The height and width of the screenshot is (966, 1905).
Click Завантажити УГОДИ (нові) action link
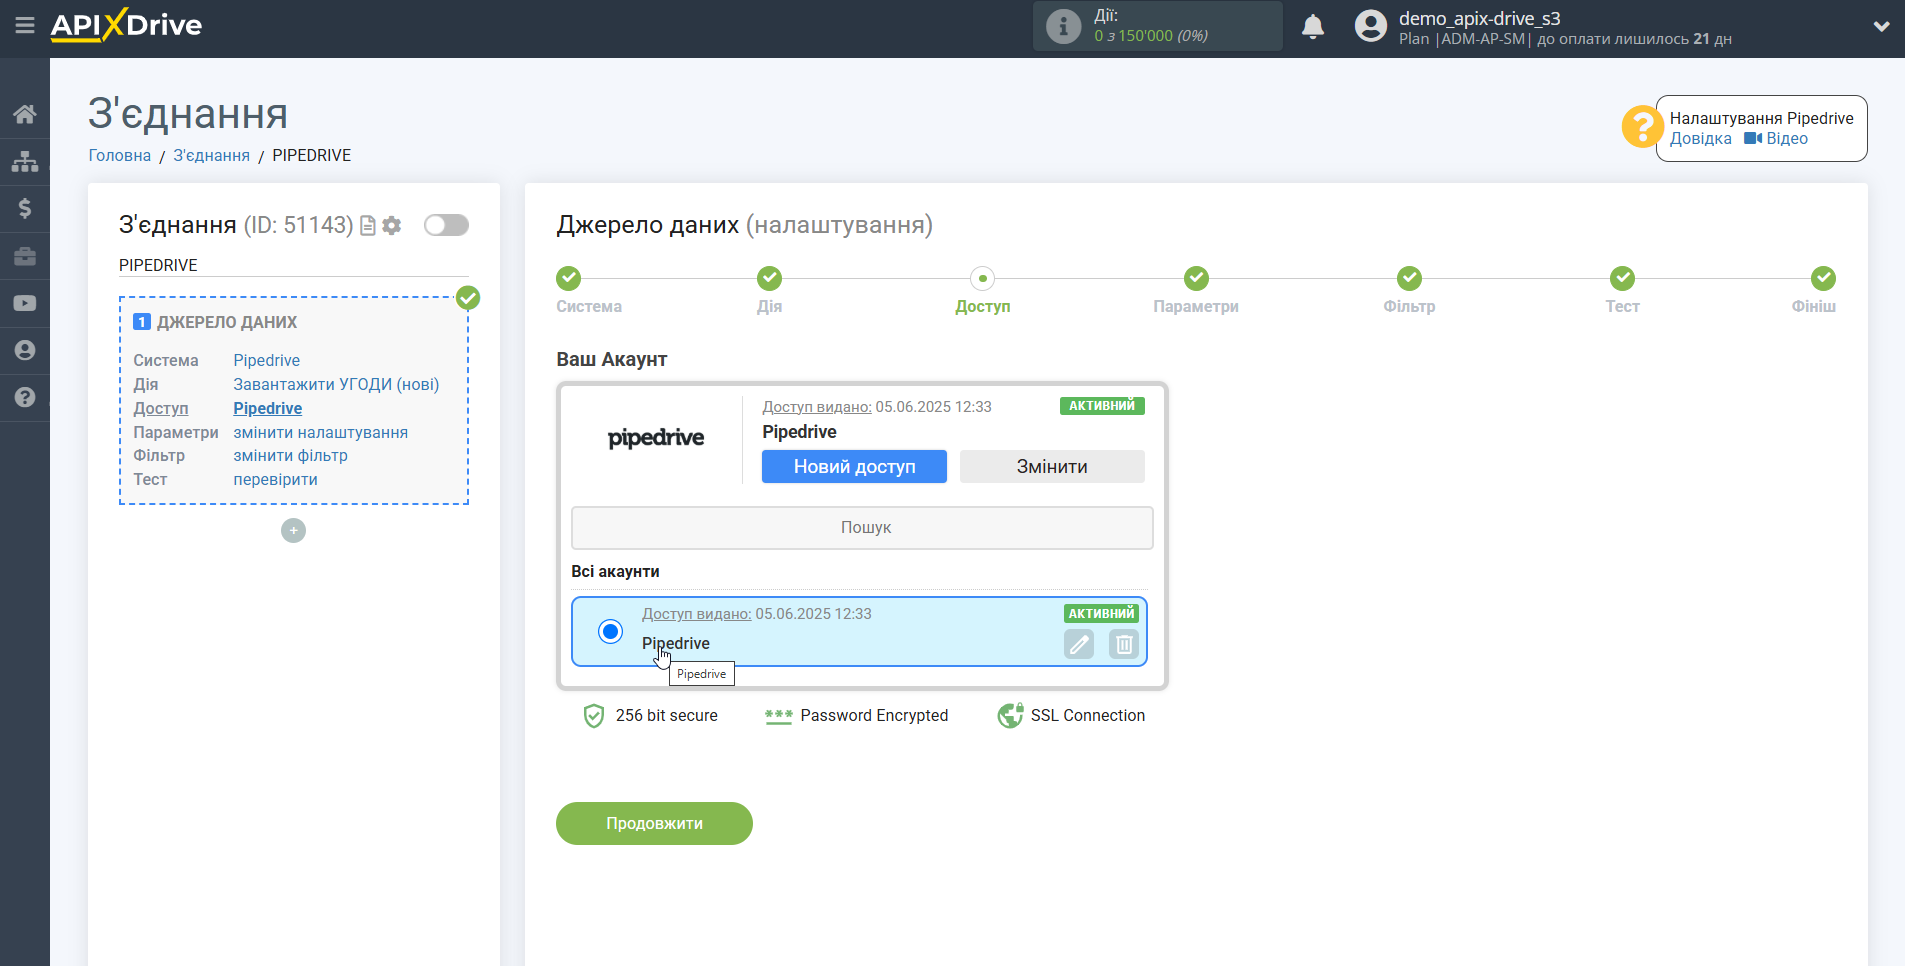point(336,384)
